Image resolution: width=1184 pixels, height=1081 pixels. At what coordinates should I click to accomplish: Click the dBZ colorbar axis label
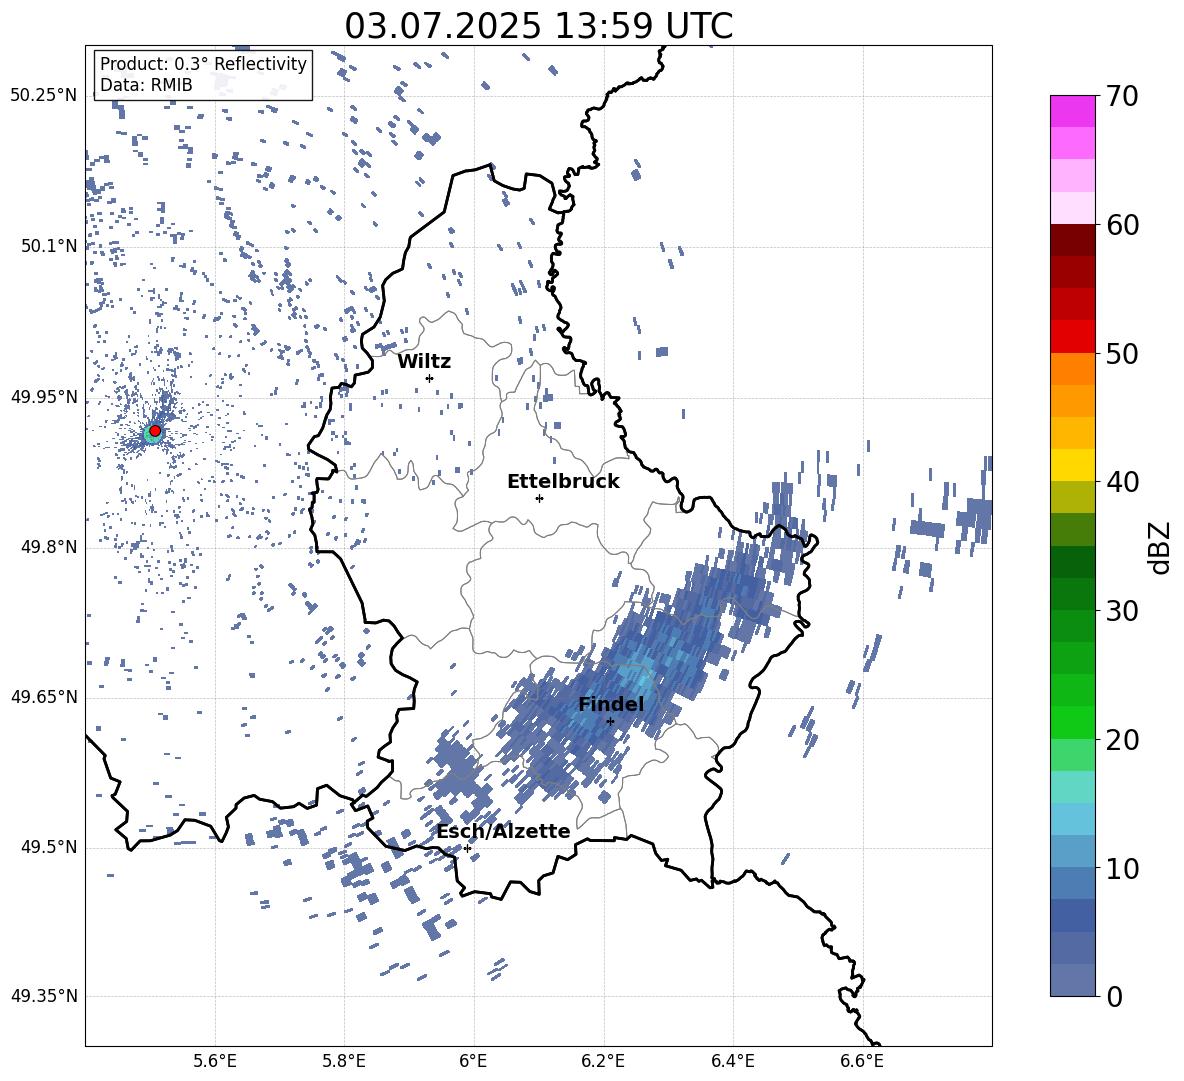coord(1161,547)
